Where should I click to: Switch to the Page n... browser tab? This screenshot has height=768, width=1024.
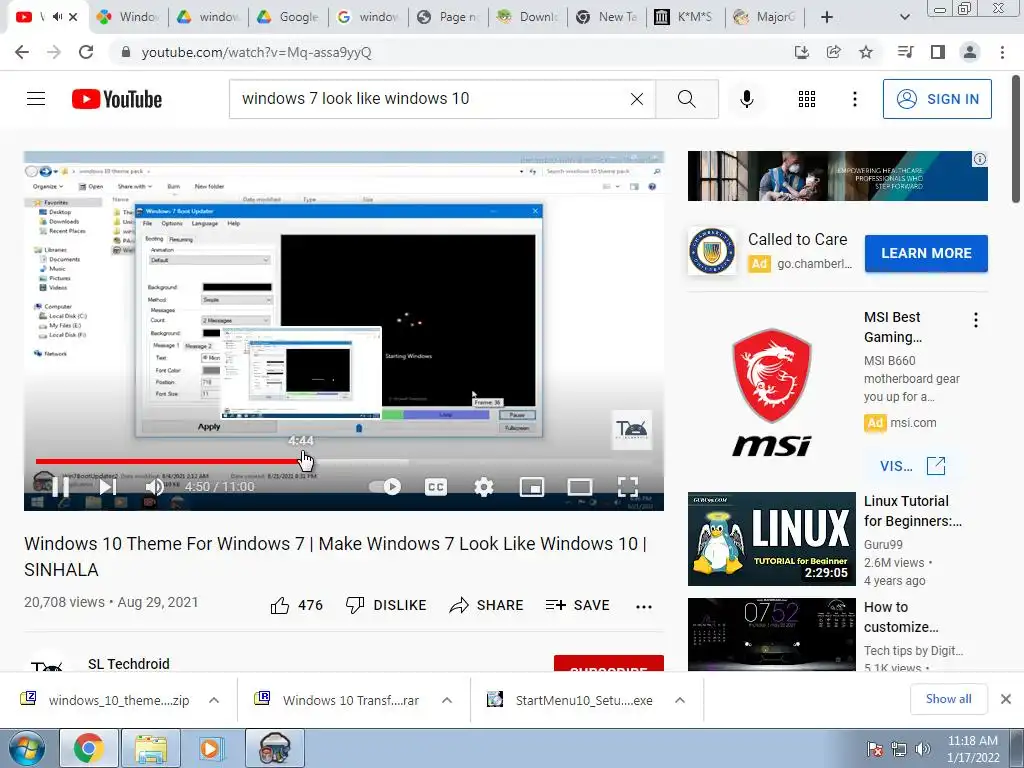click(x=447, y=17)
